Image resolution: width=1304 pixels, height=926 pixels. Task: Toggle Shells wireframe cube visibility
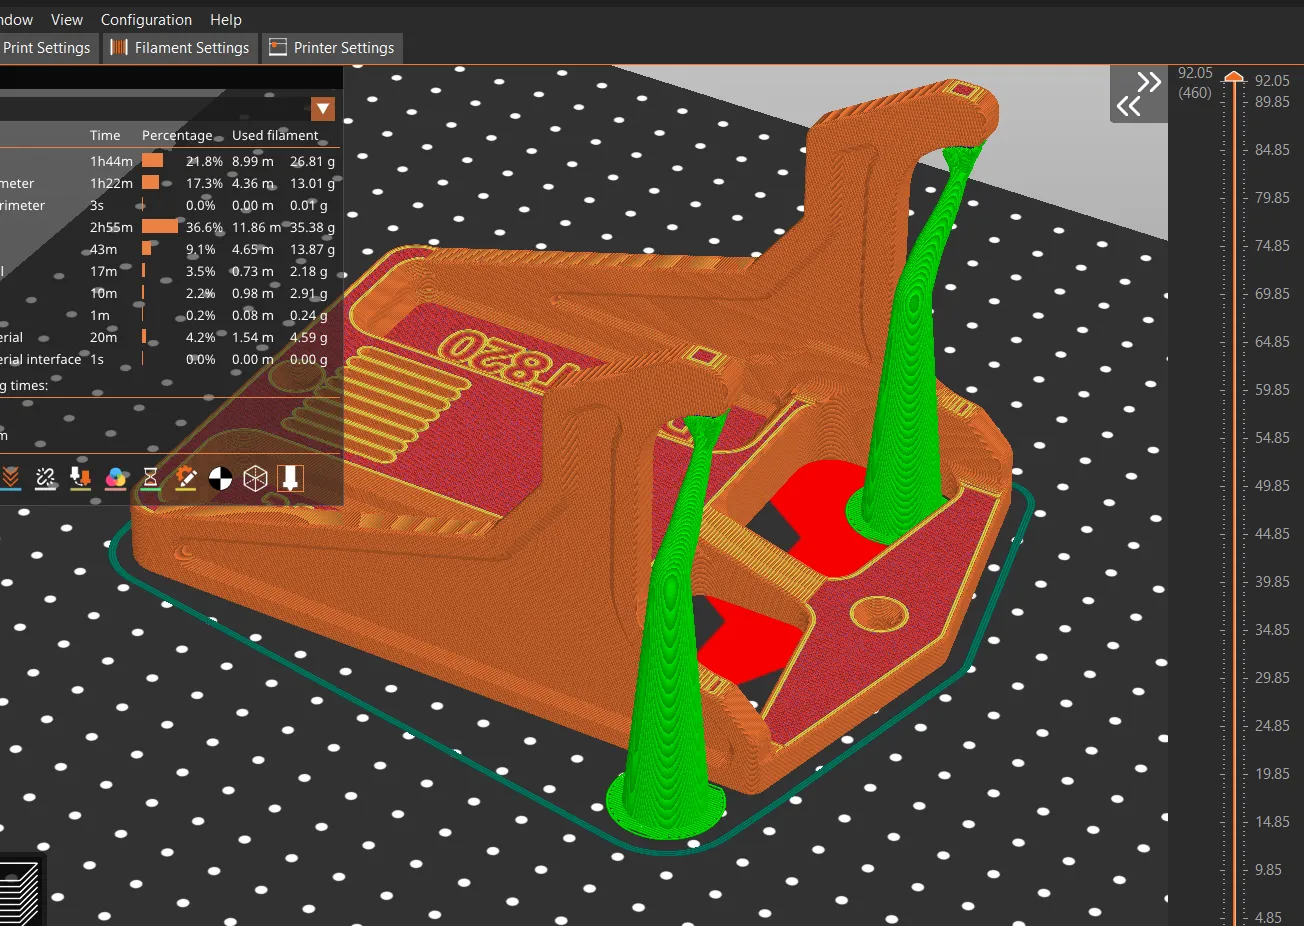(255, 478)
